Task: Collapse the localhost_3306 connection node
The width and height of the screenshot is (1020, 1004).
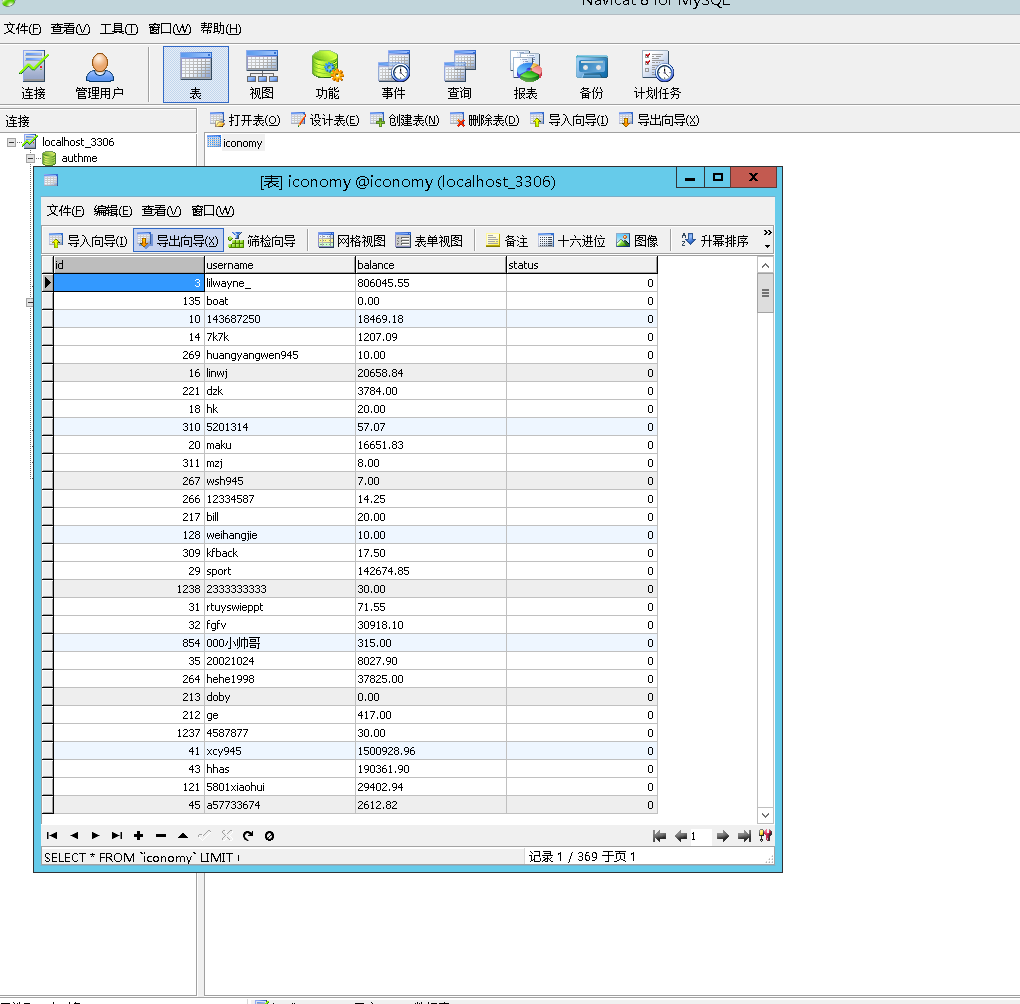Action: tap(11, 142)
